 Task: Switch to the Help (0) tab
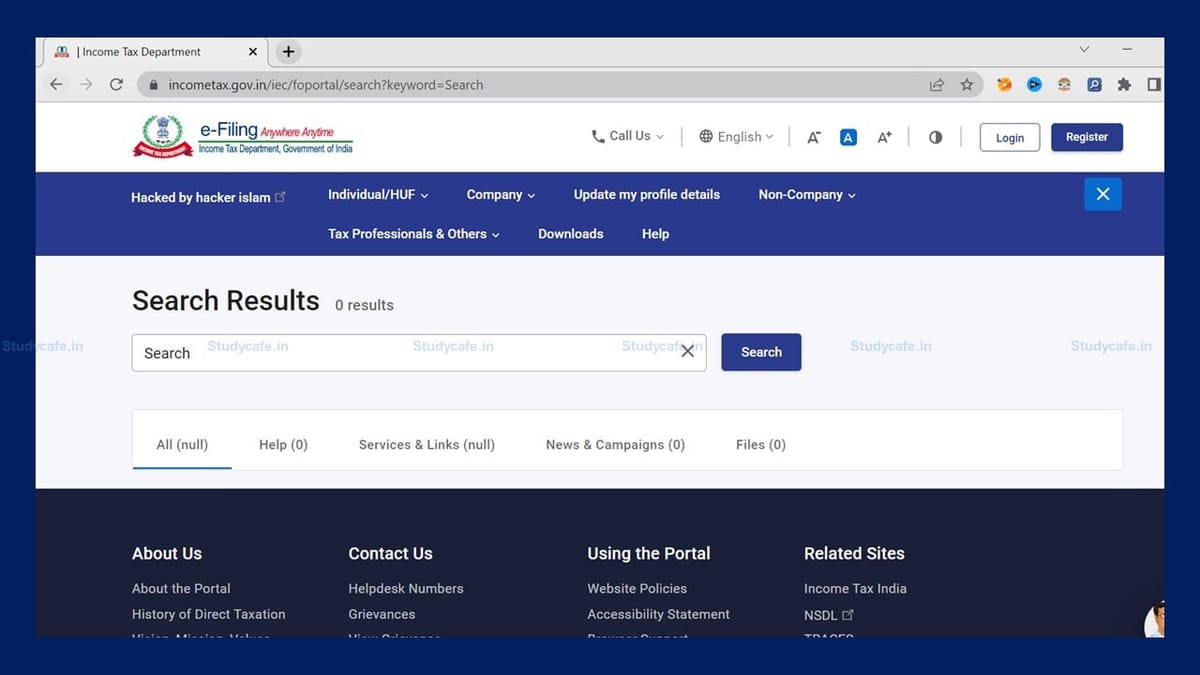point(283,445)
